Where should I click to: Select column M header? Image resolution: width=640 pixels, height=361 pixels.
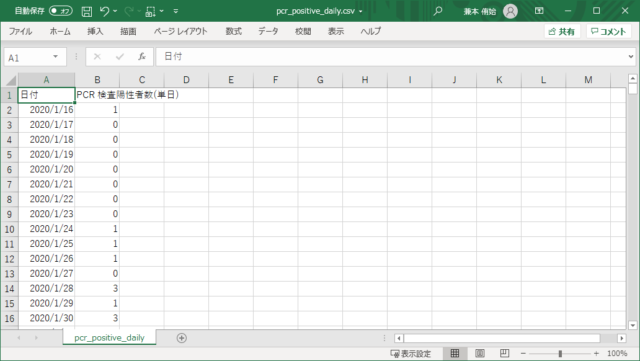tap(588, 80)
